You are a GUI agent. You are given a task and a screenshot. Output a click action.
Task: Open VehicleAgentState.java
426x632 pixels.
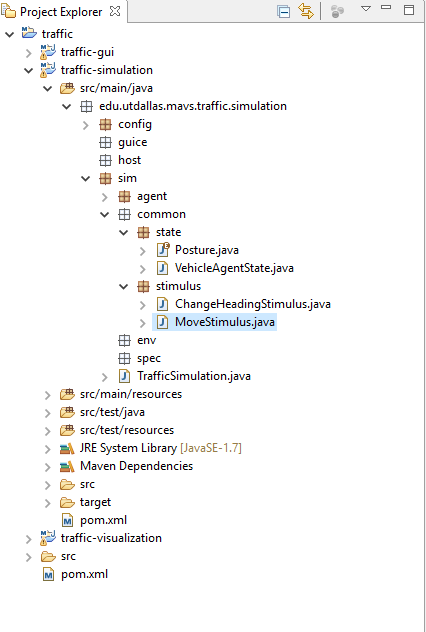pos(234,268)
